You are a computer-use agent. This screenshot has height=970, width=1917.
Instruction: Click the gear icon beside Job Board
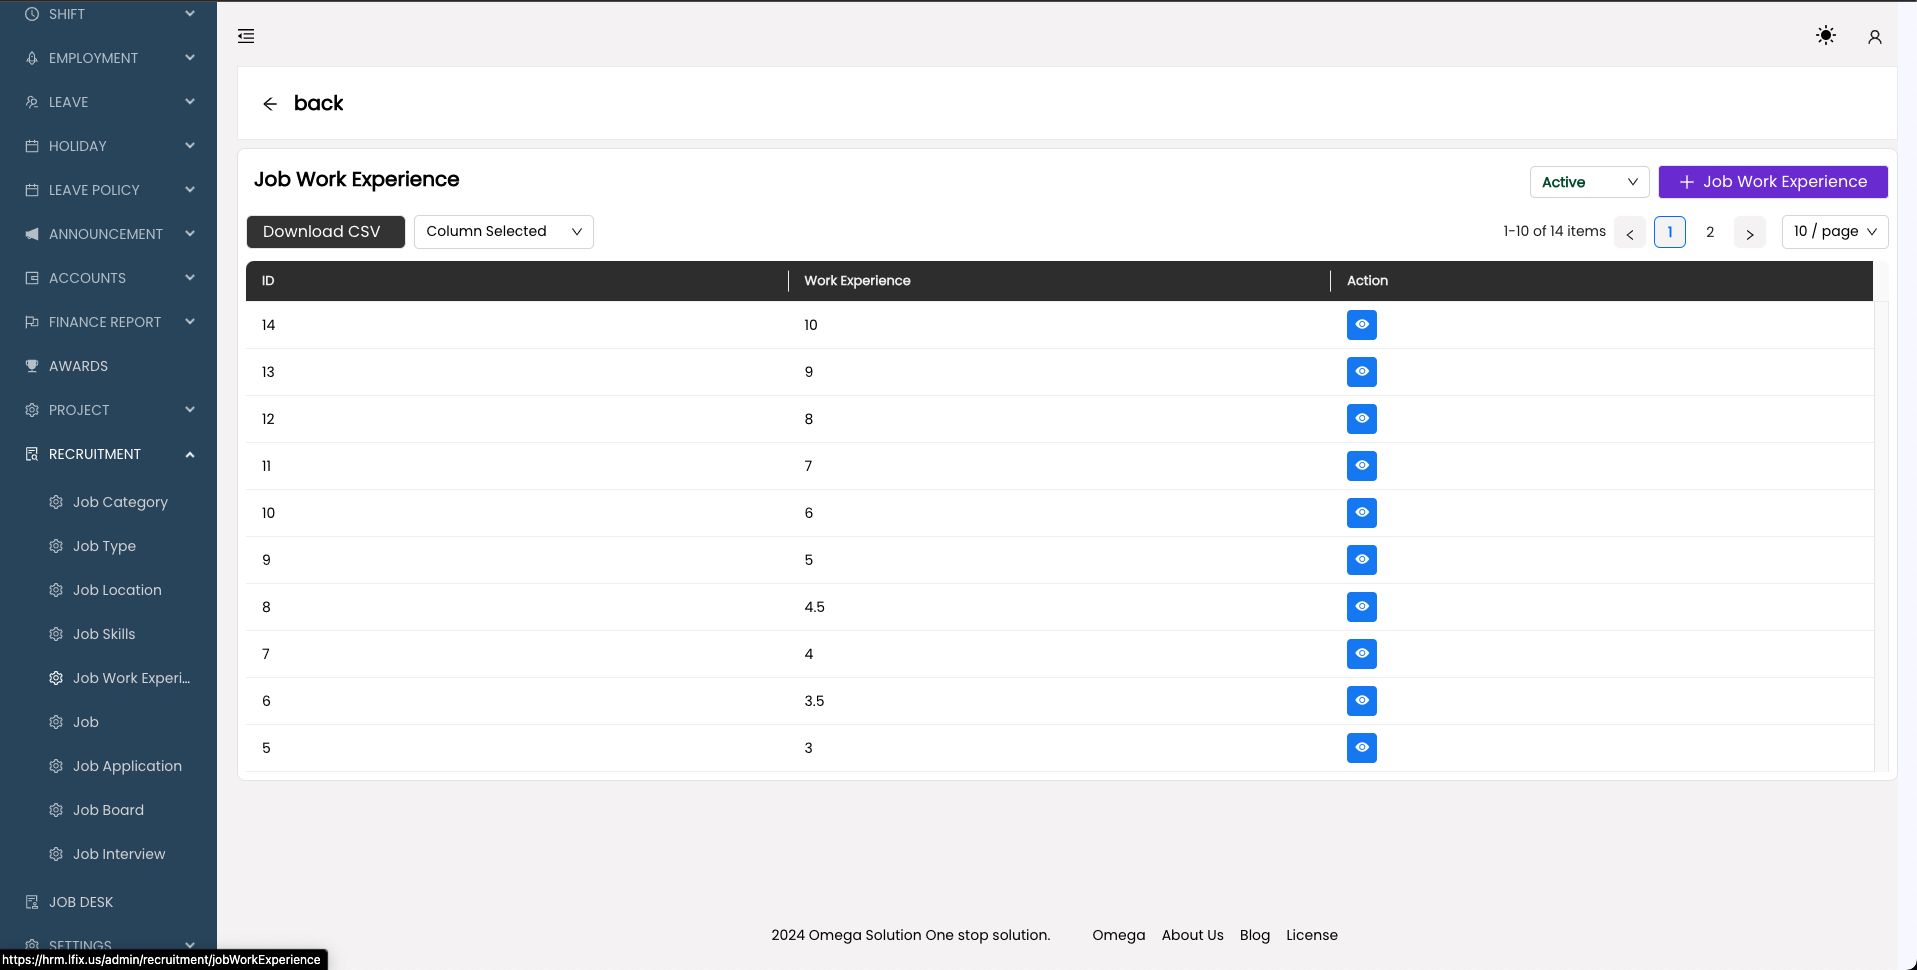click(x=56, y=810)
